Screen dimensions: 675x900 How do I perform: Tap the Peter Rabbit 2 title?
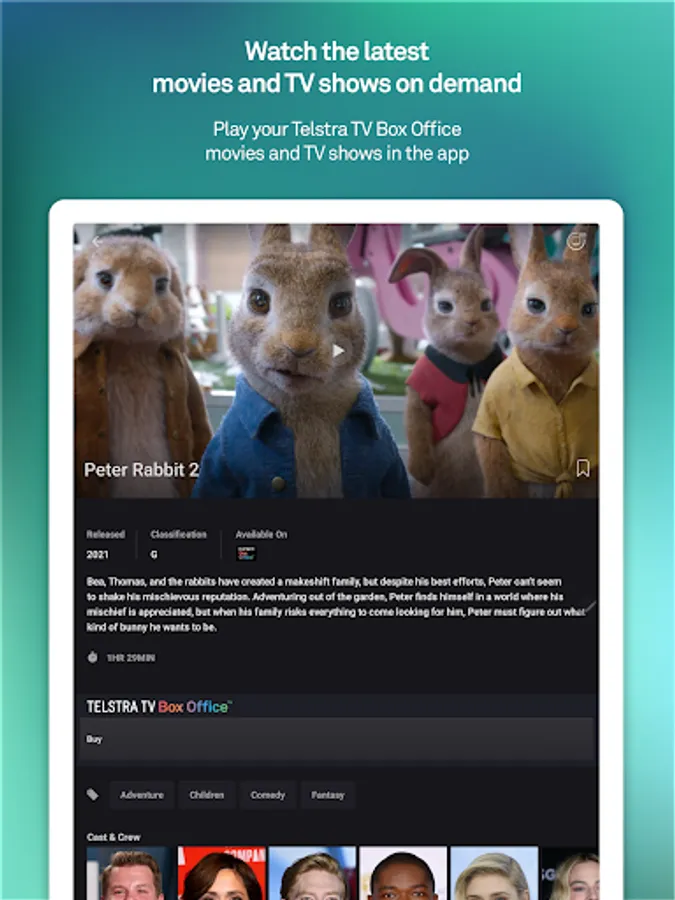tap(141, 470)
